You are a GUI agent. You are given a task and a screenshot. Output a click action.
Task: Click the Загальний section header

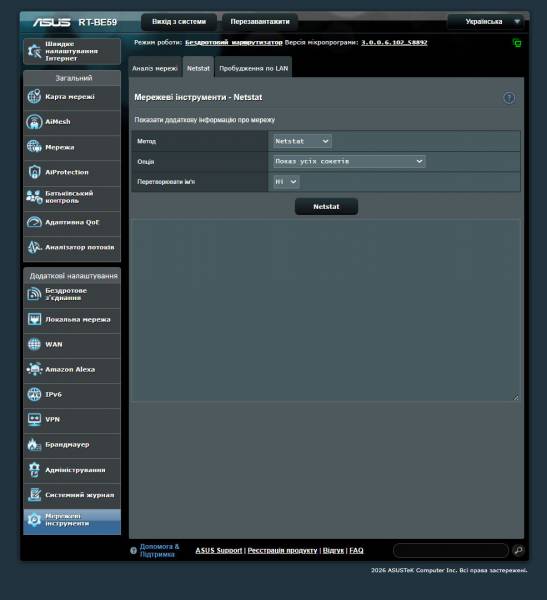click(x=72, y=78)
